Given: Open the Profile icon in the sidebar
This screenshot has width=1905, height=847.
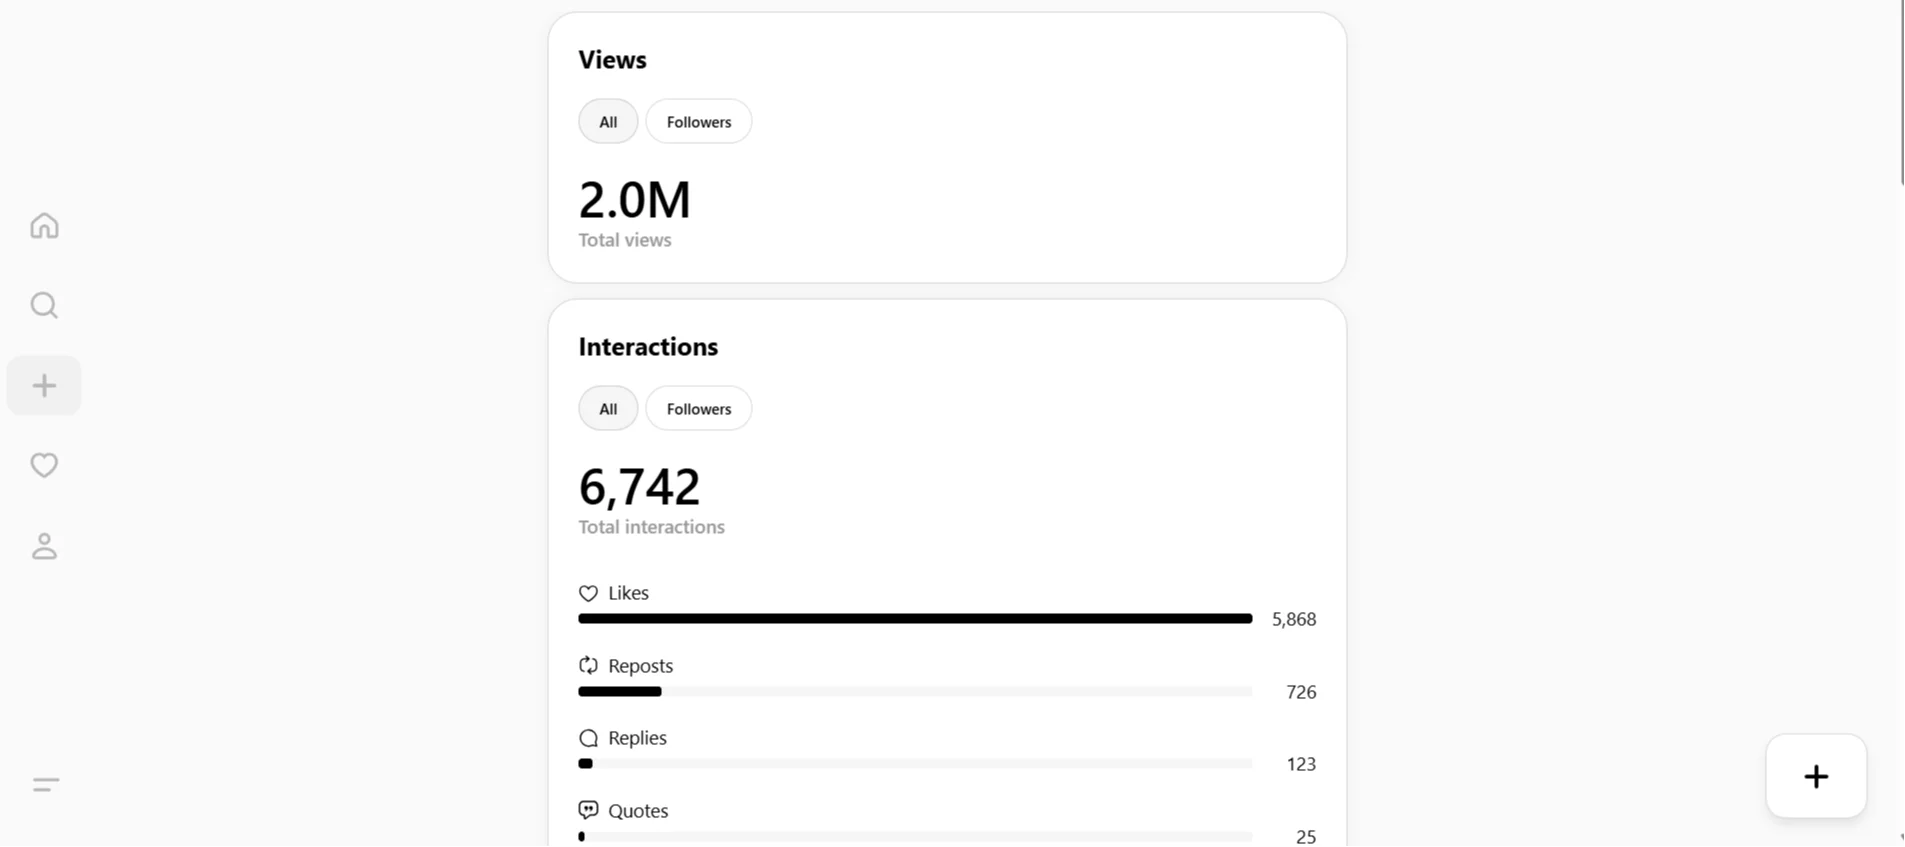Looking at the screenshot, I should 44,546.
